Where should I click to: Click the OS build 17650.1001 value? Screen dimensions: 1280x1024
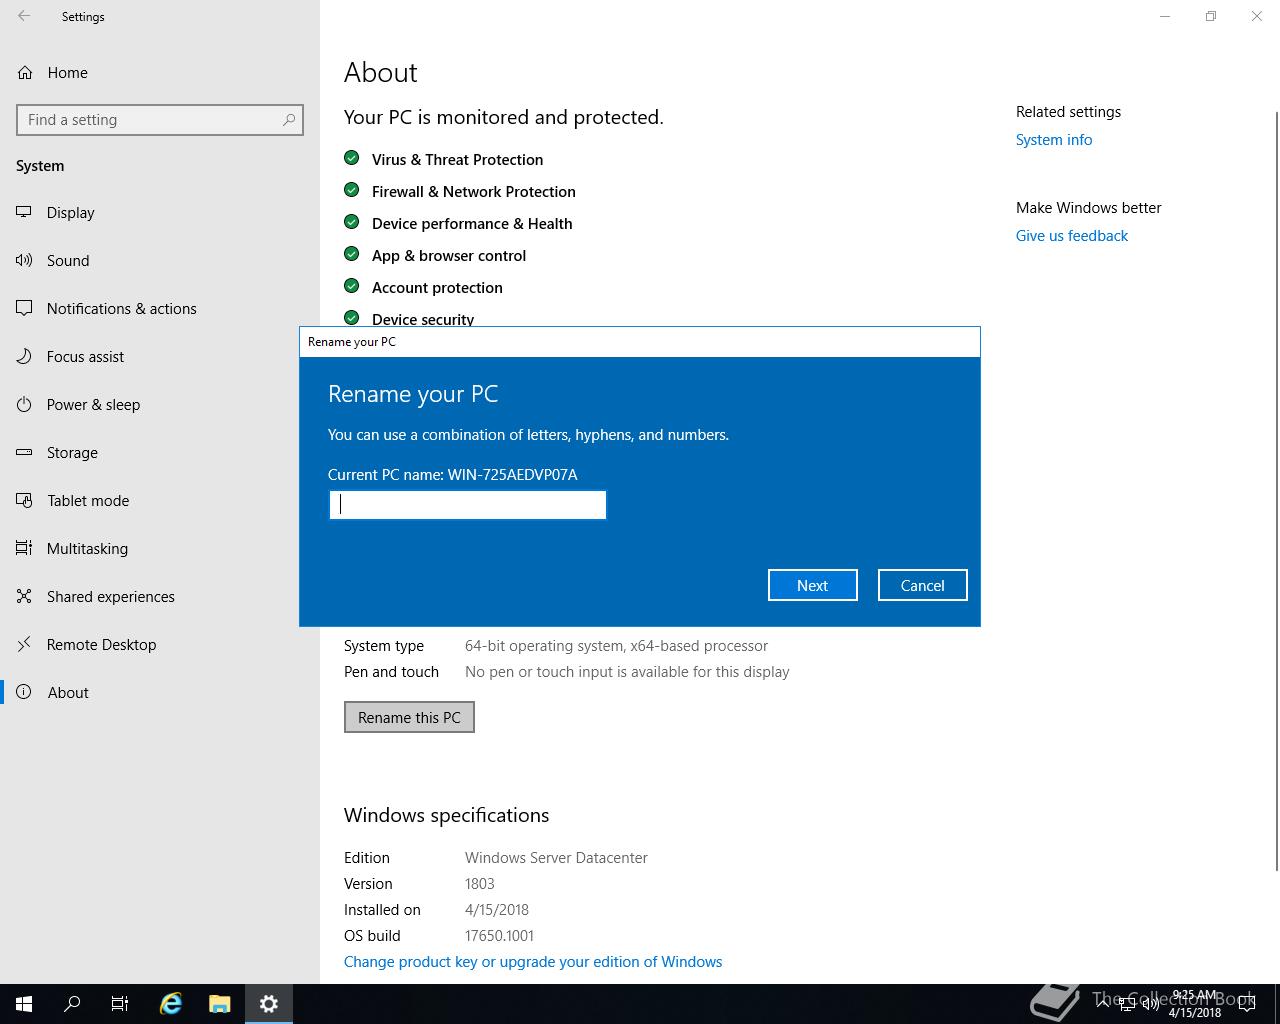pos(499,936)
